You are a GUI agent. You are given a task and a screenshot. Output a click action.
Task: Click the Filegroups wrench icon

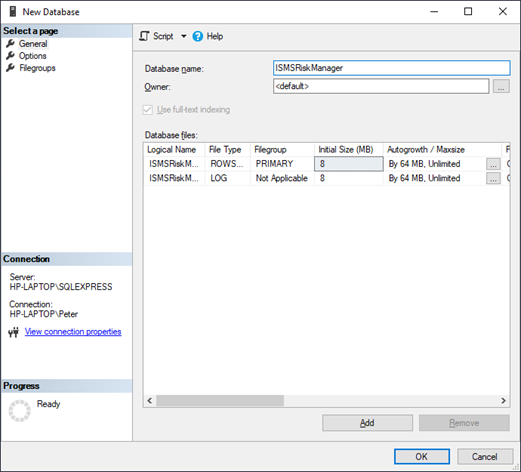pyautogui.click(x=11, y=68)
